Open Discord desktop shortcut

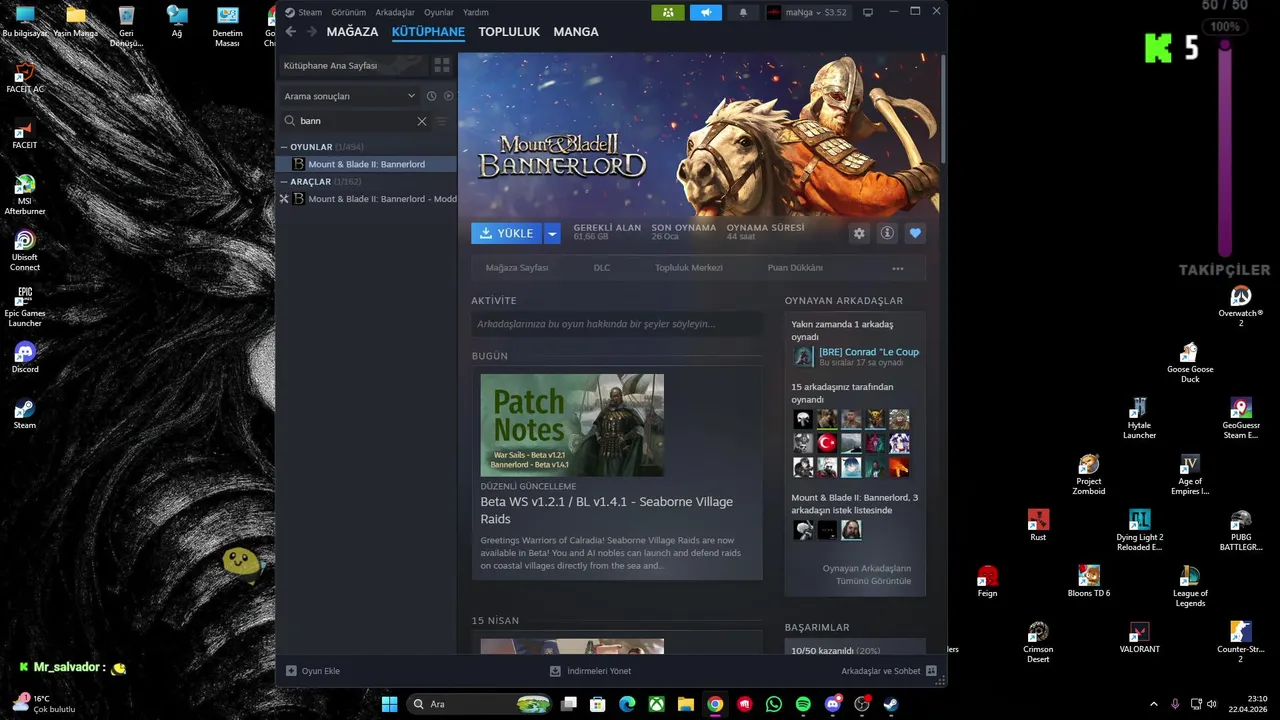point(25,358)
